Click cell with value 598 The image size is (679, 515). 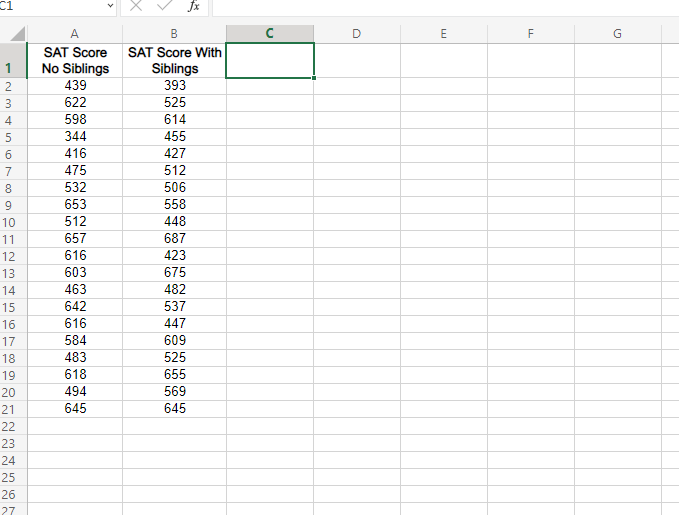(x=75, y=120)
